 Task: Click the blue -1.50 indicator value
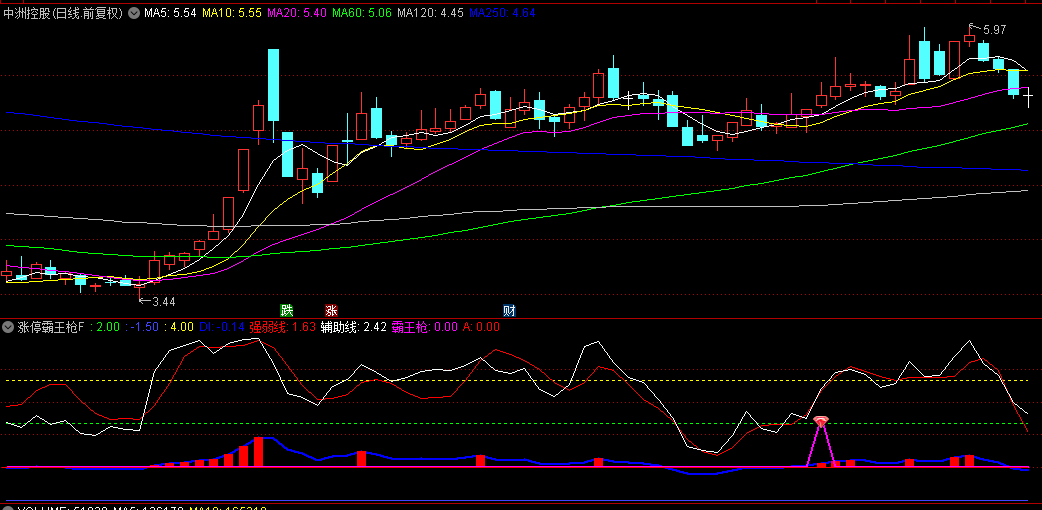coord(146,326)
